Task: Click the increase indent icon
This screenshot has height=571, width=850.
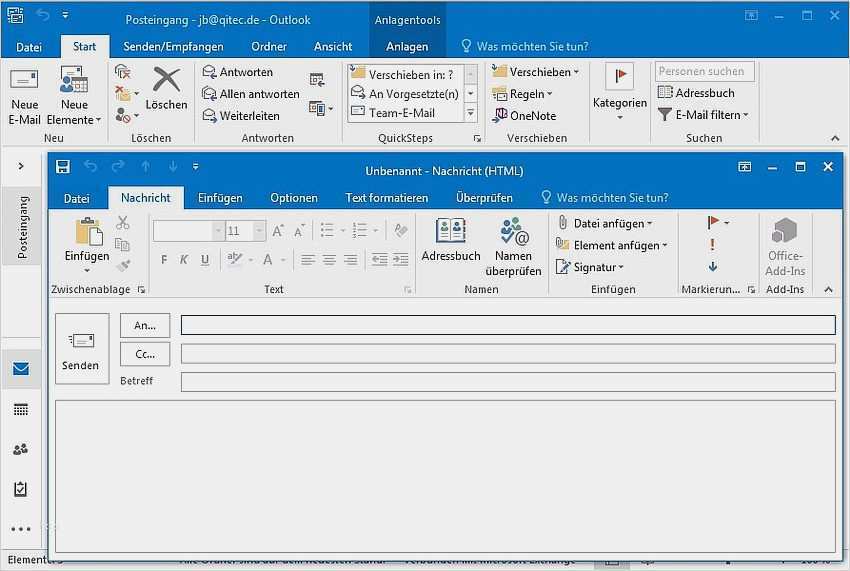Action: [x=401, y=260]
